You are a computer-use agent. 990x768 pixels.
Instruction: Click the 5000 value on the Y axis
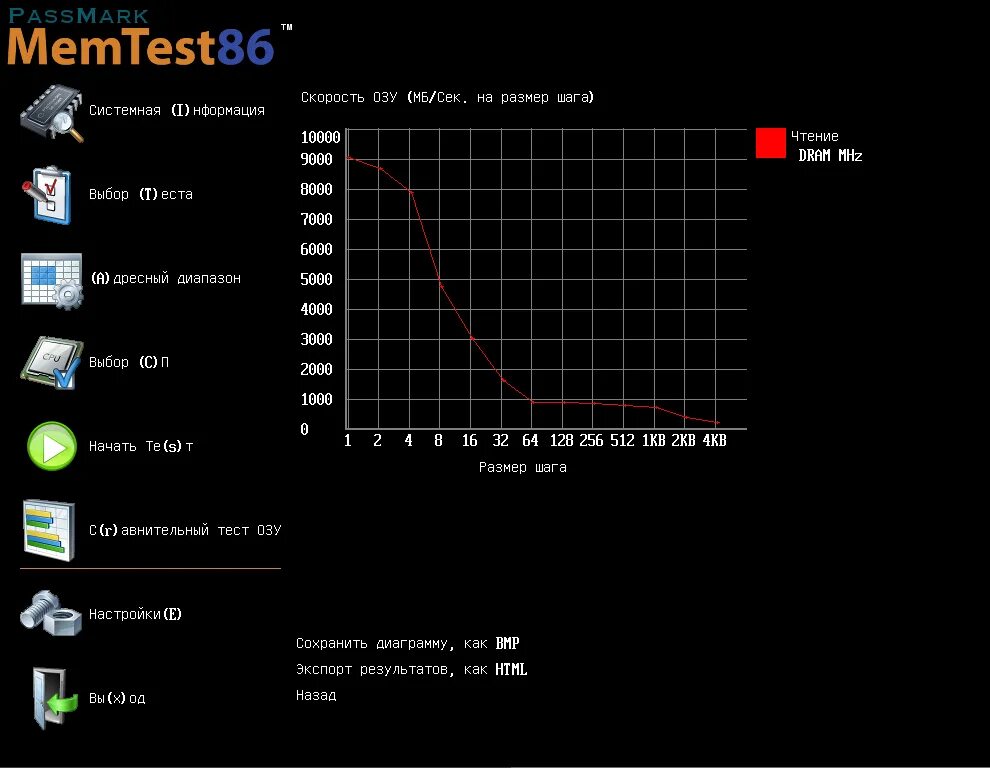pos(316,279)
